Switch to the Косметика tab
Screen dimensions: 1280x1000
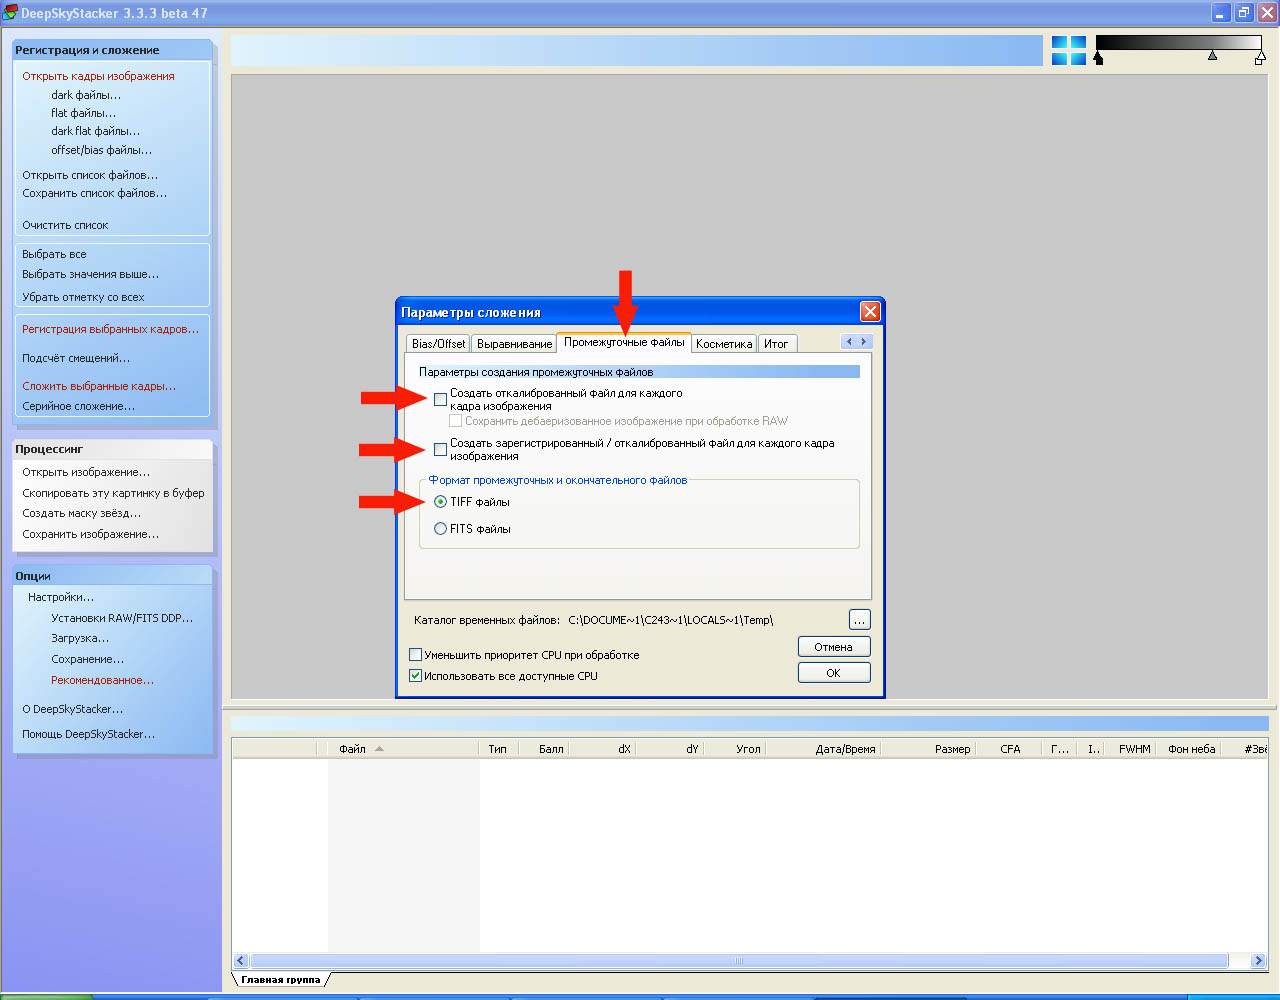tap(723, 344)
